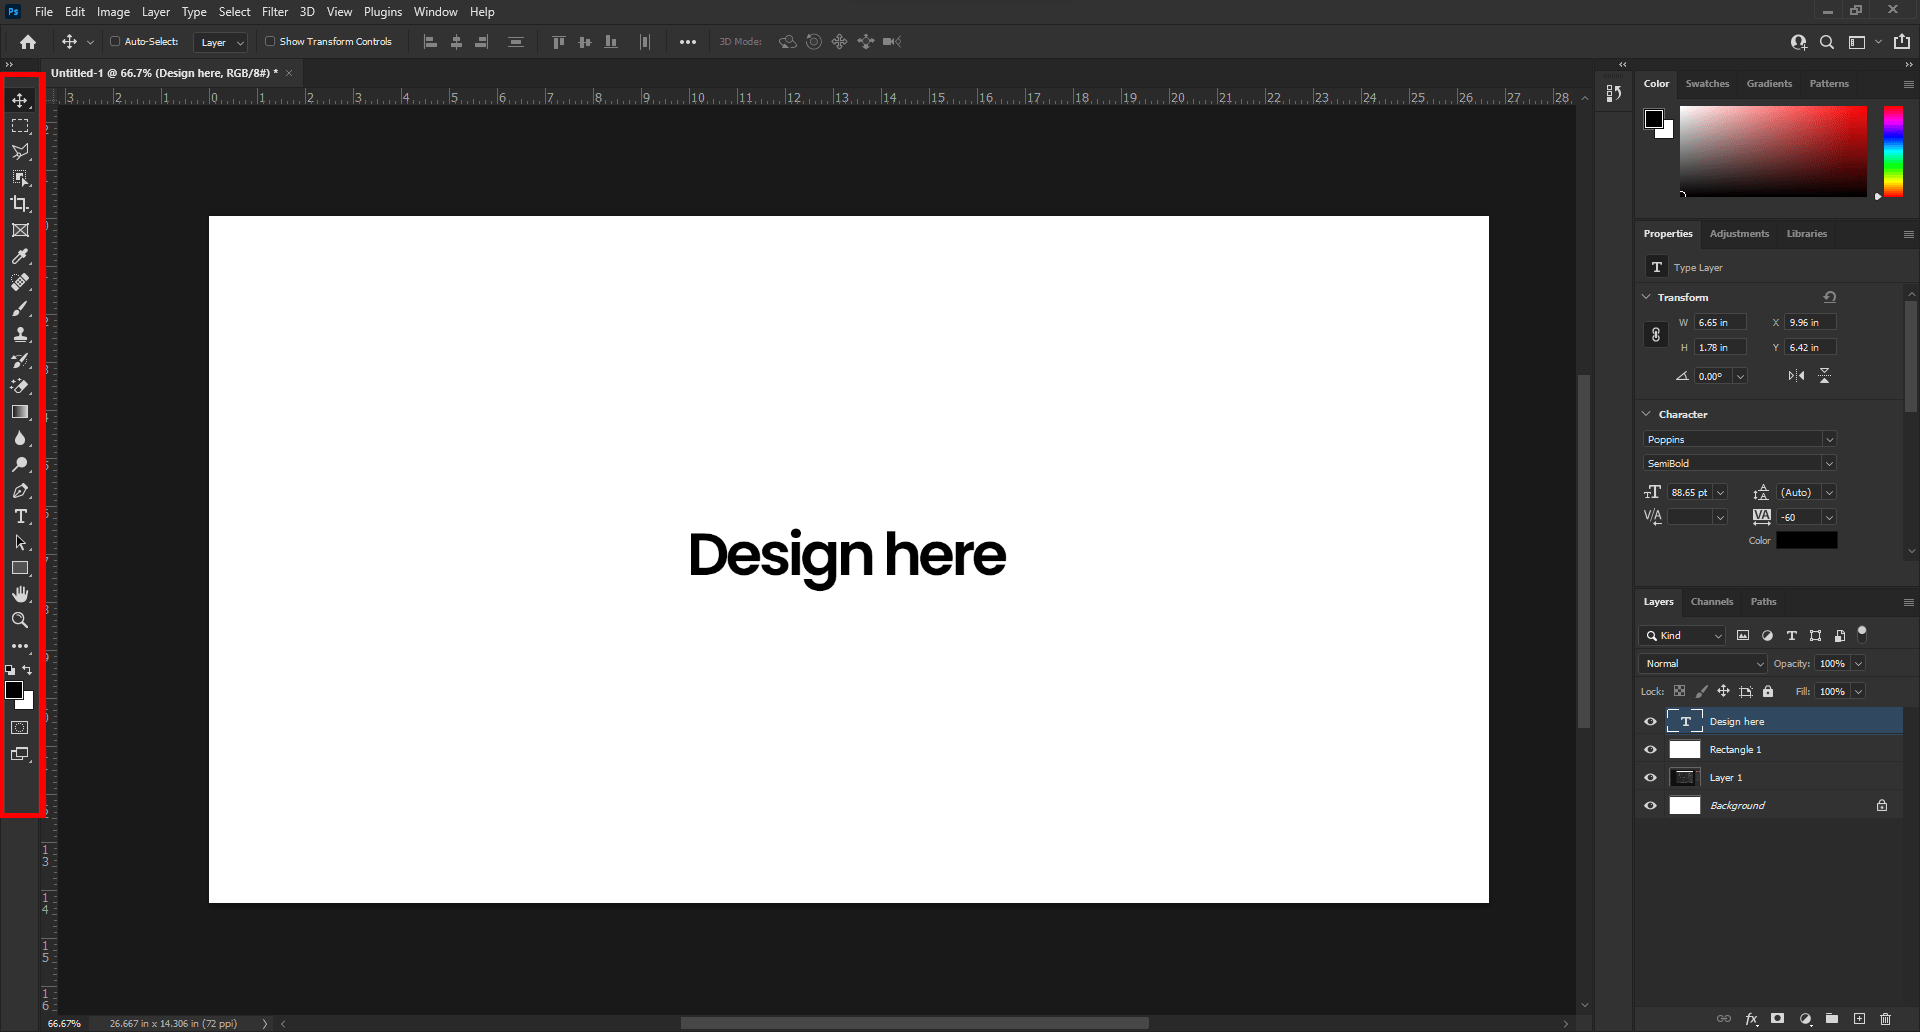Delete layer using the trash icon

(1885, 1019)
